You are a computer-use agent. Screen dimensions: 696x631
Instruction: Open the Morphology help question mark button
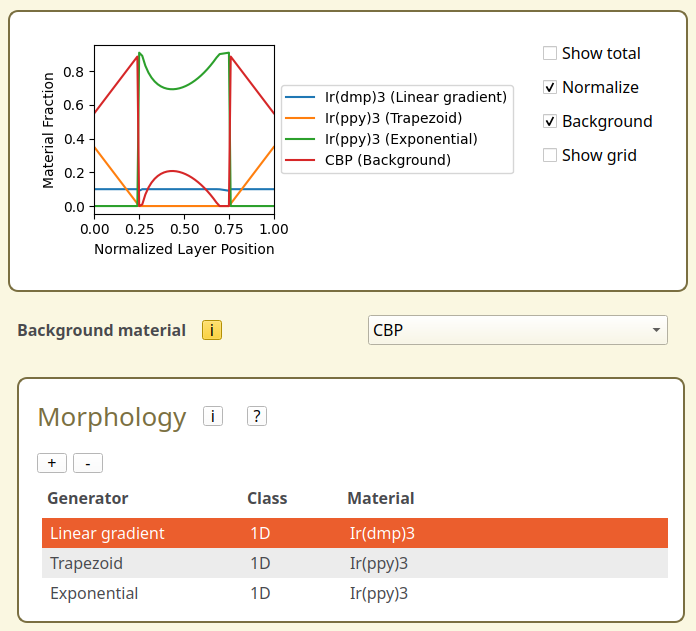coord(257,416)
